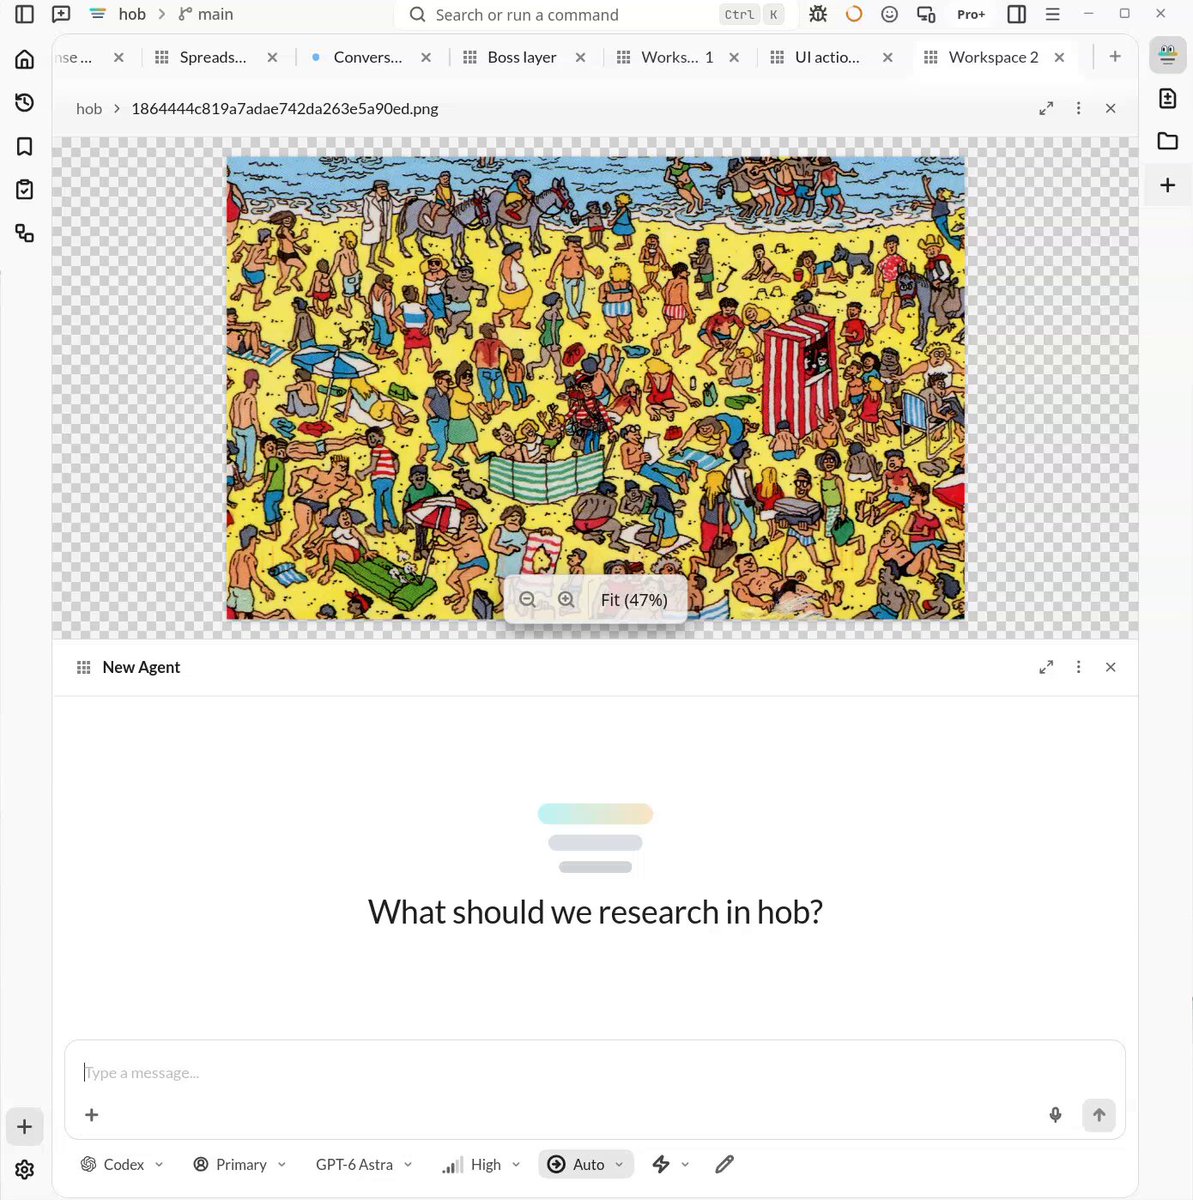Toggle the split layout panel button
Image resolution: width=1193 pixels, height=1200 pixels.
(x=1017, y=14)
